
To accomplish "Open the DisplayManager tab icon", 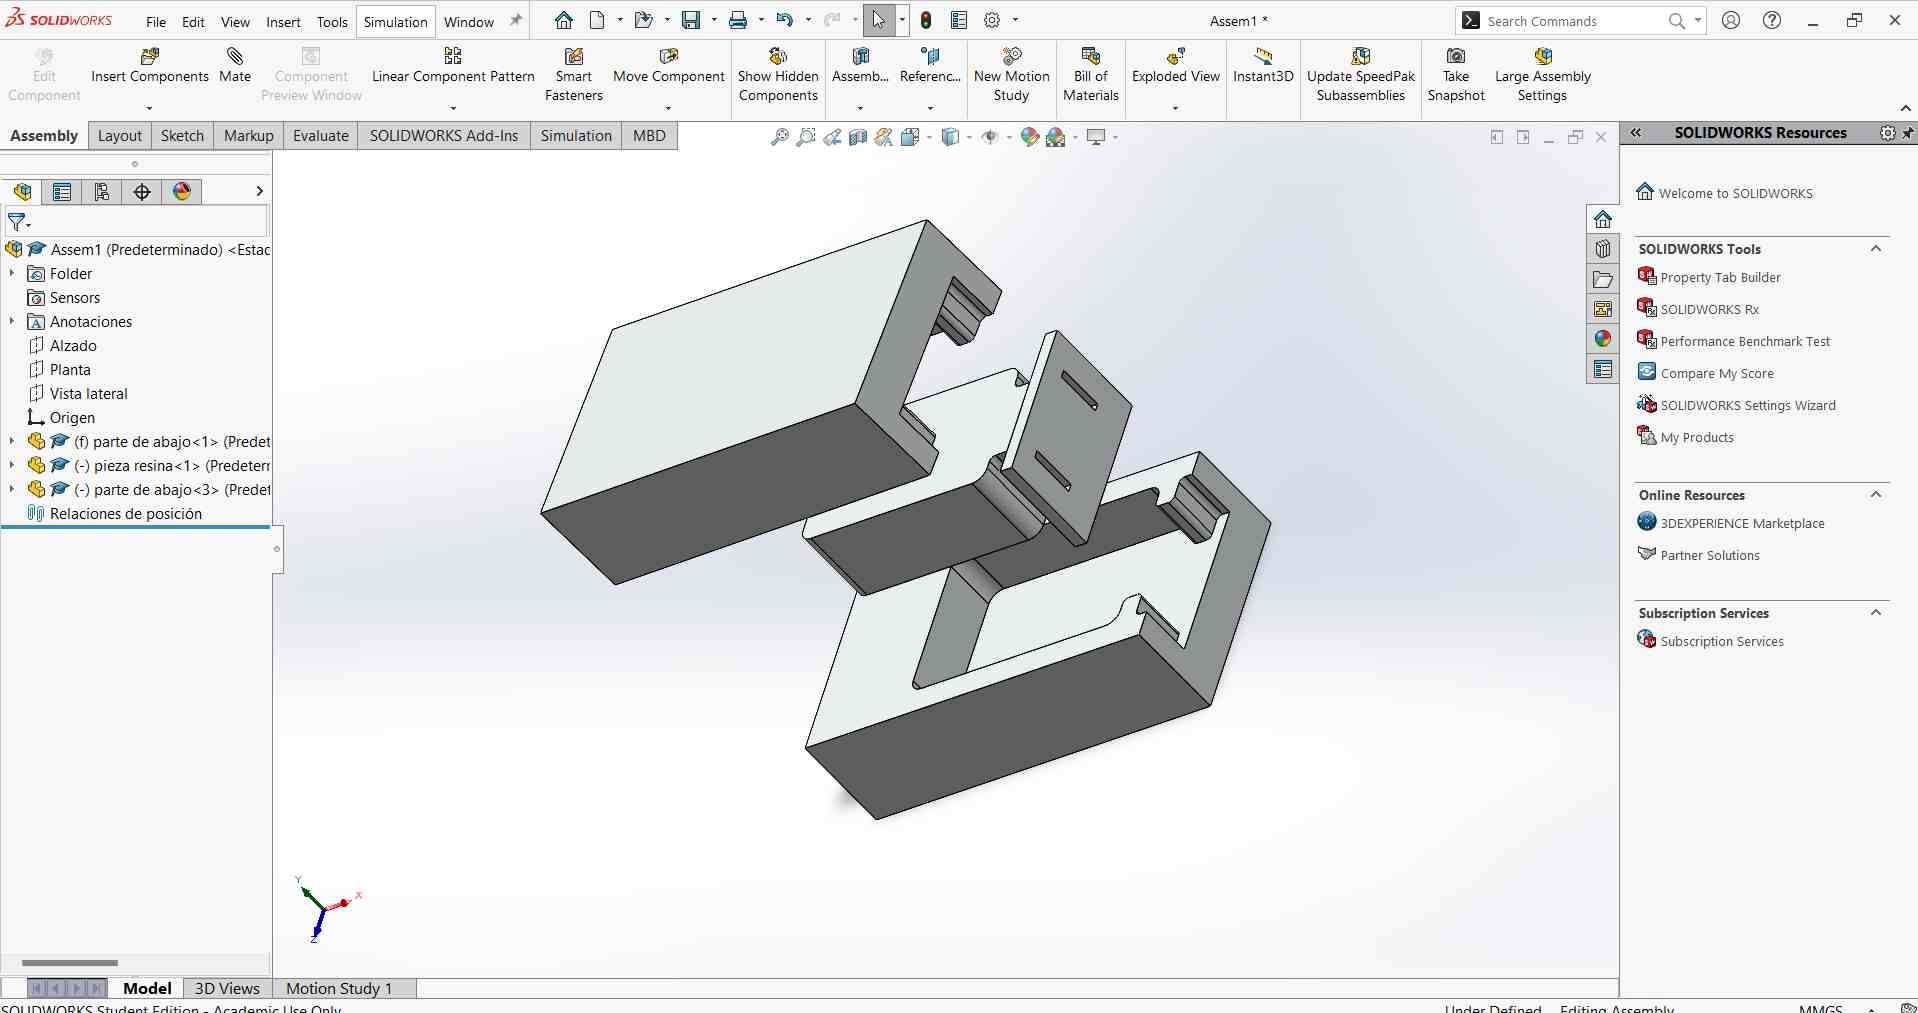I will pyautogui.click(x=182, y=191).
